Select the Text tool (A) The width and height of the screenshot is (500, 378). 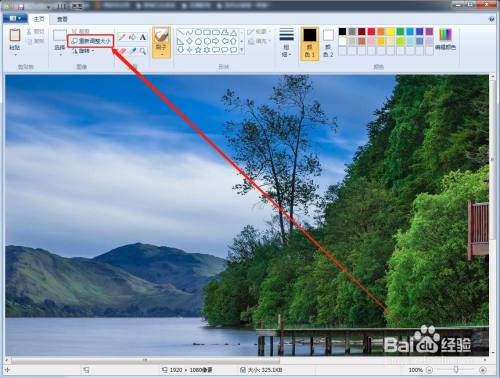143,37
